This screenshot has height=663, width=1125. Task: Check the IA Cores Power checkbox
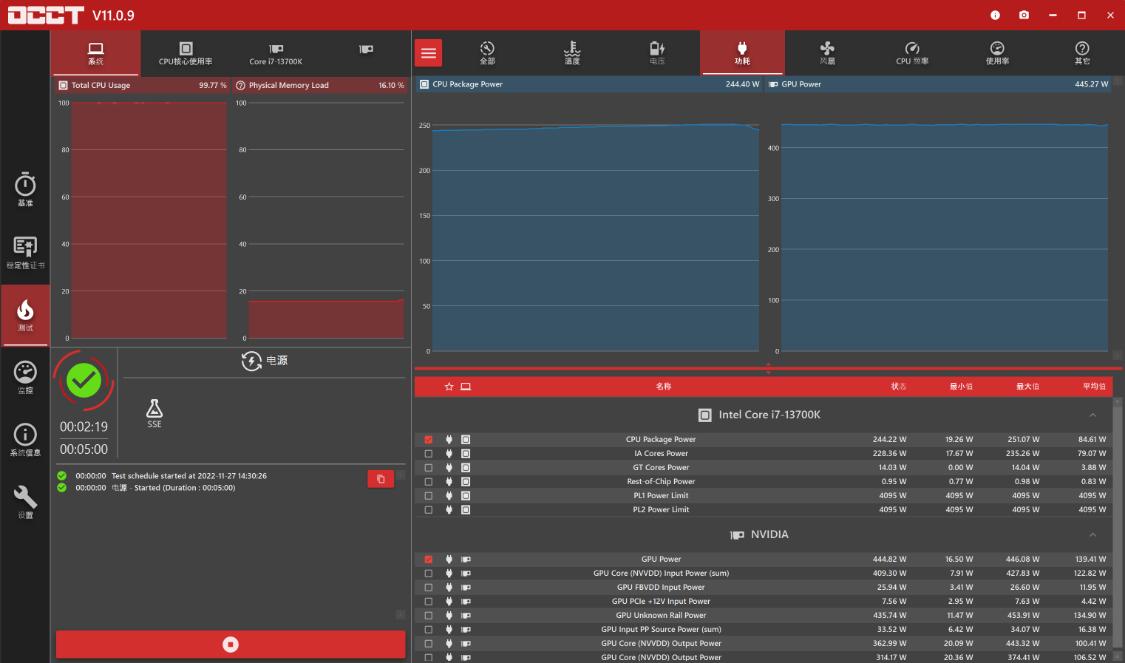429,453
